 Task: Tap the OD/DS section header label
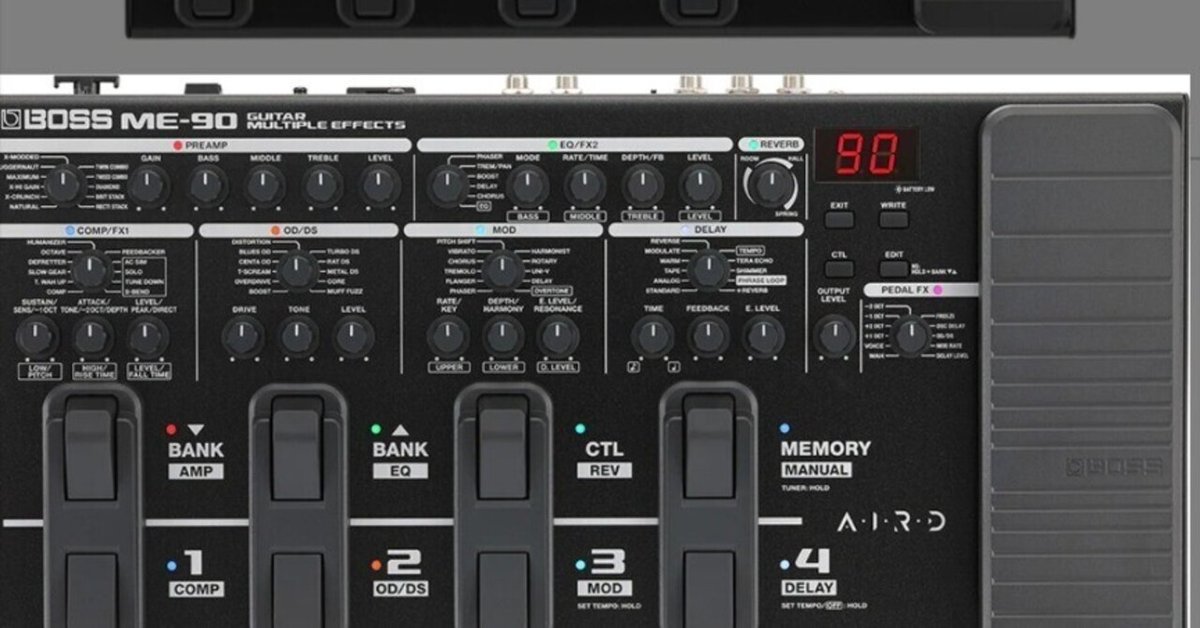click(298, 230)
